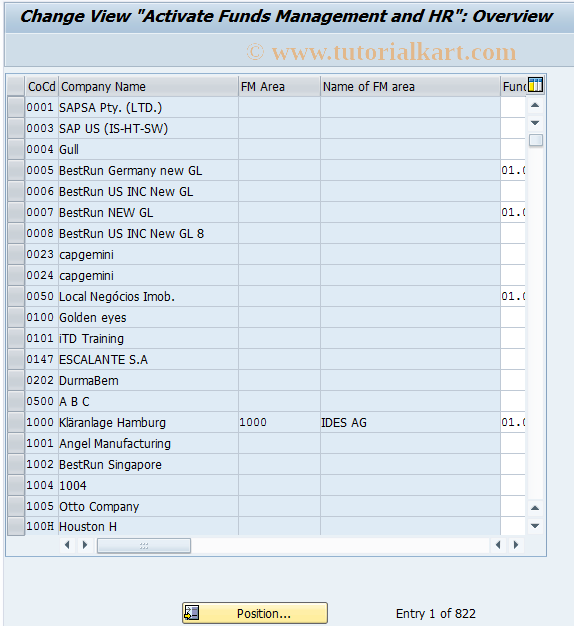Click company name Golden eyes
Screen dimensions: 574x626
[x=148, y=317]
